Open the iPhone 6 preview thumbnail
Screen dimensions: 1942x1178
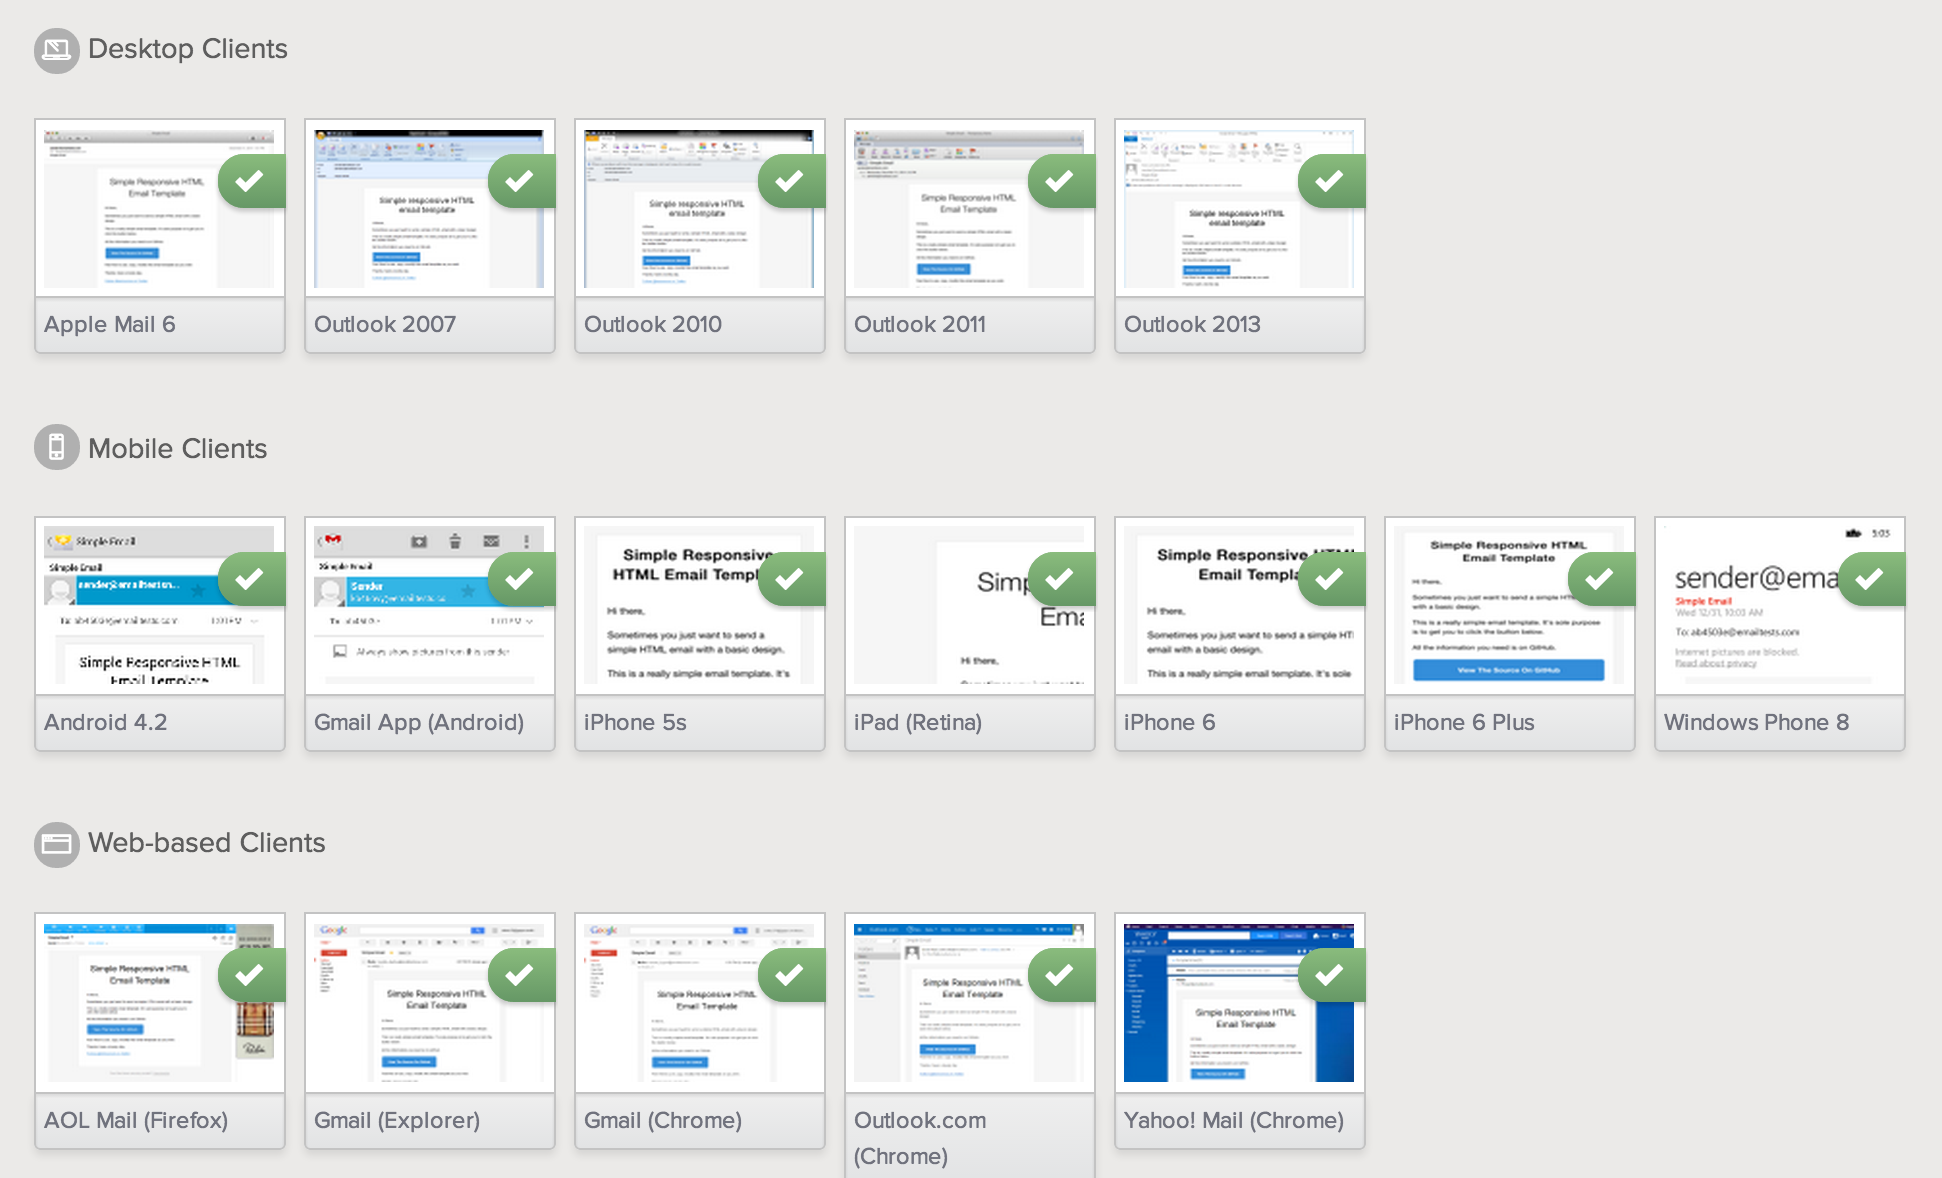tap(1239, 606)
